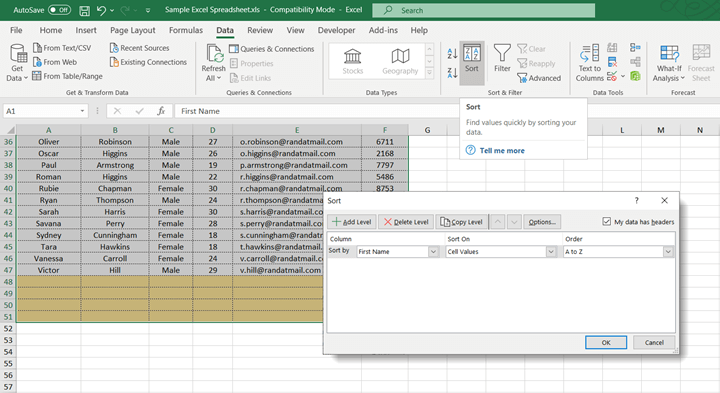The image size is (720, 393).
Task: Click the Insert Function fx icon
Action: click(x=161, y=111)
